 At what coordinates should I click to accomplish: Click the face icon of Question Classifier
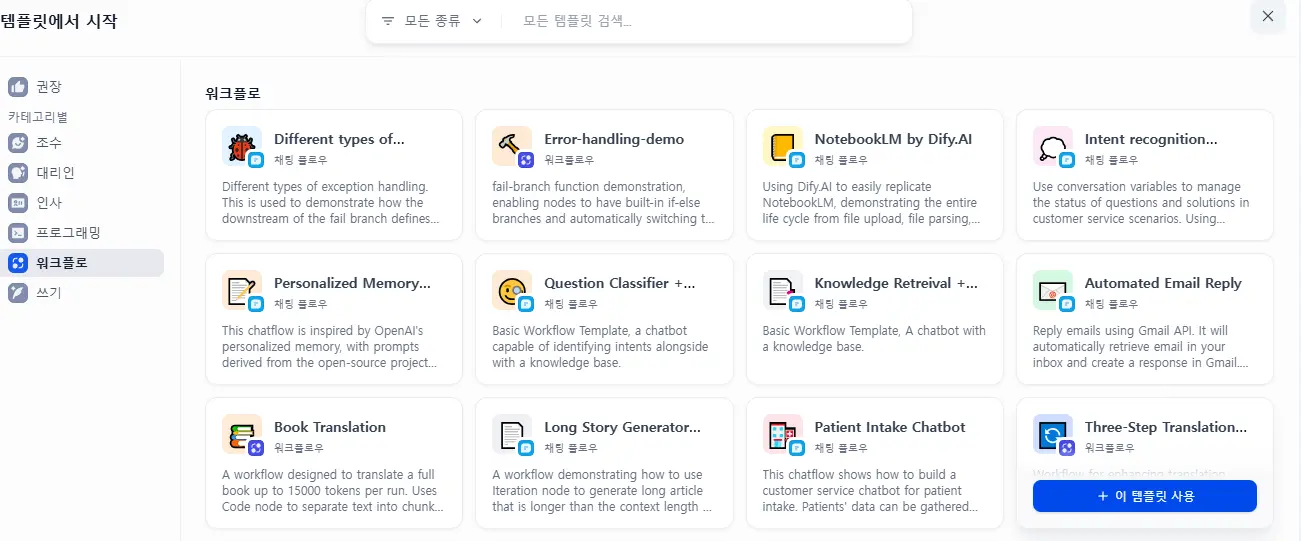click(x=511, y=290)
